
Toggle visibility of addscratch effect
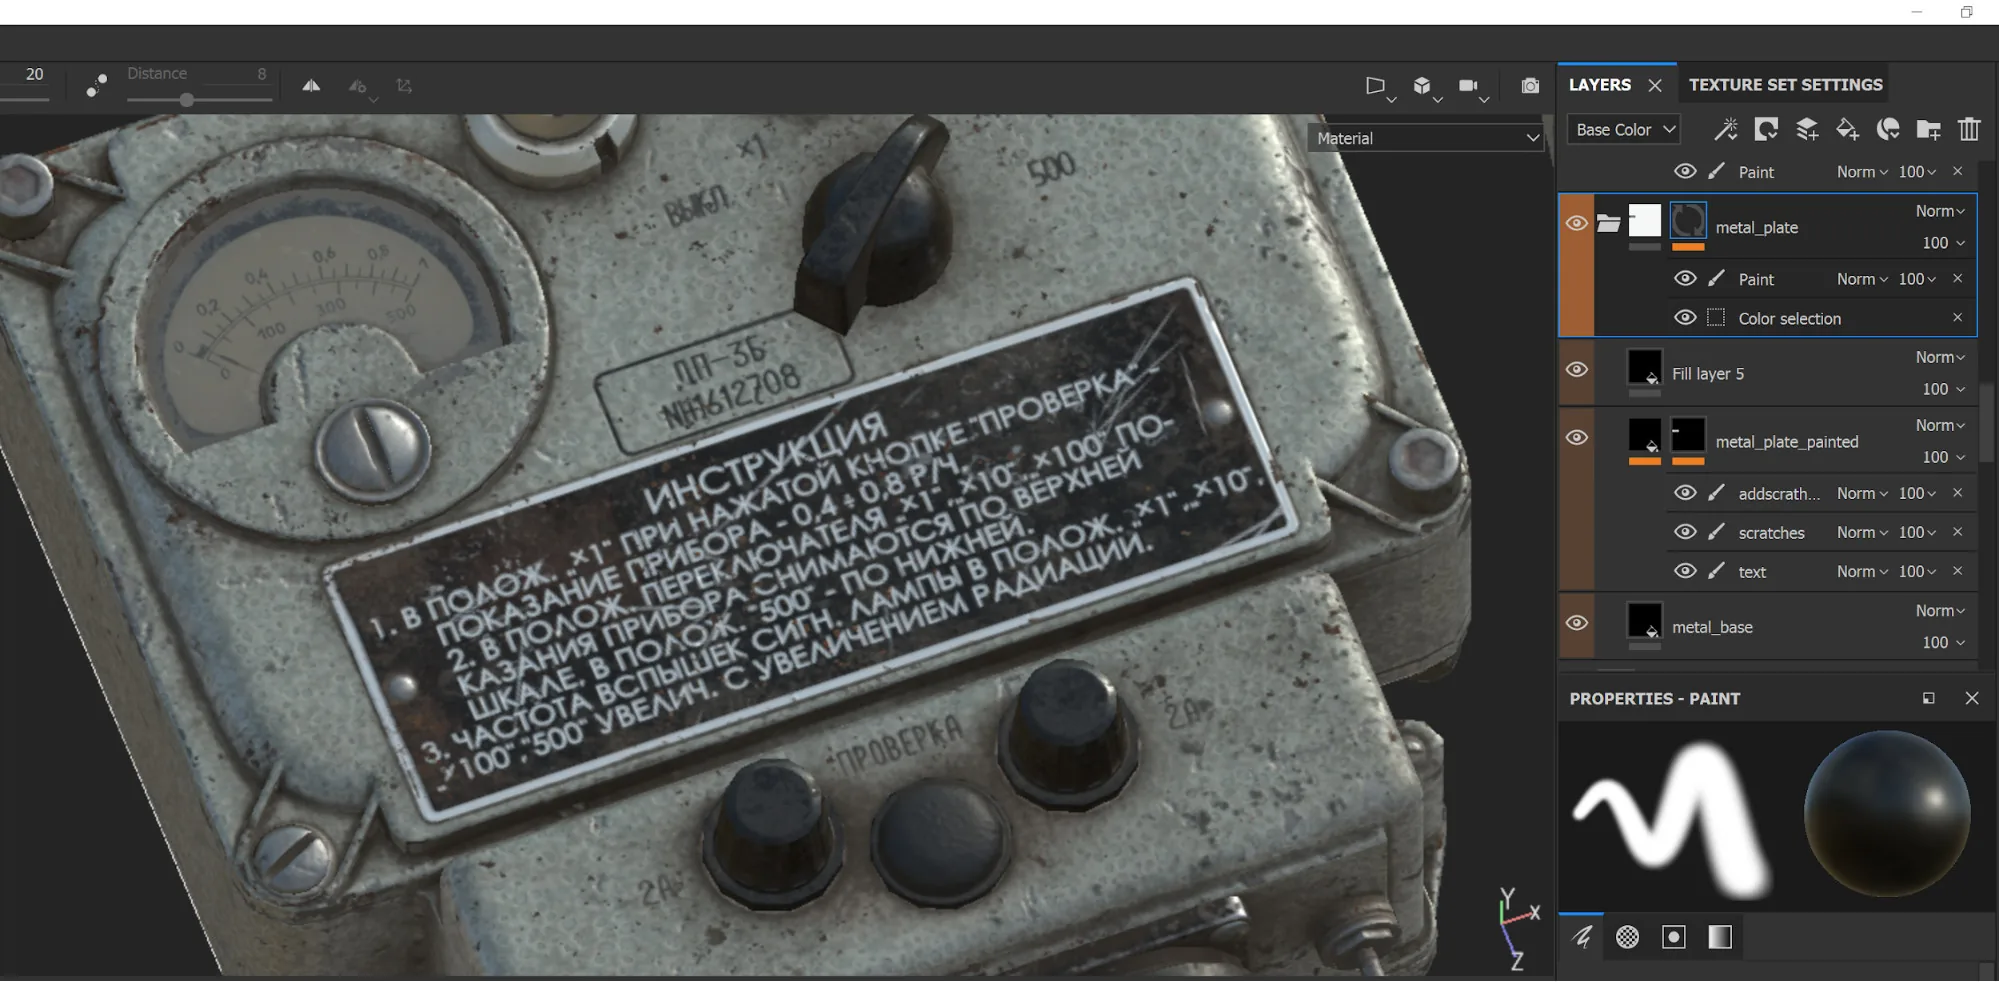(x=1685, y=492)
